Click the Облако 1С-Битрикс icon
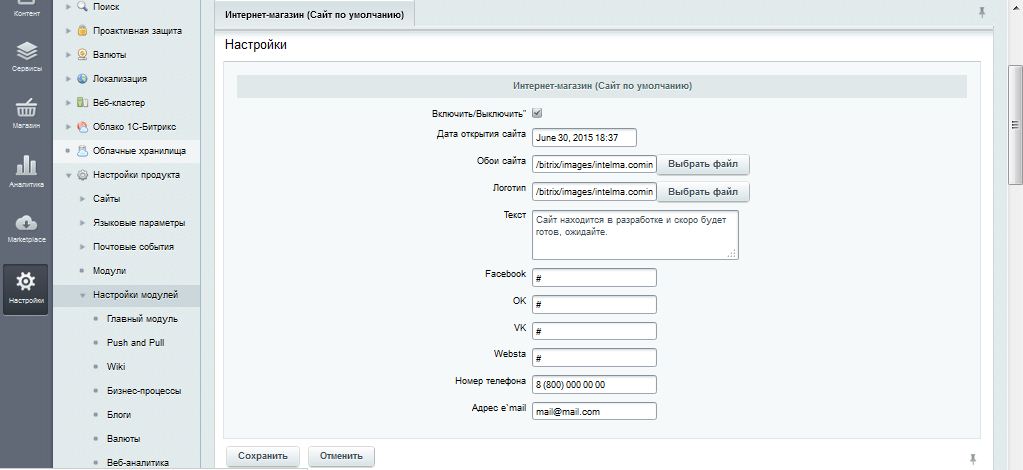 pos(82,127)
